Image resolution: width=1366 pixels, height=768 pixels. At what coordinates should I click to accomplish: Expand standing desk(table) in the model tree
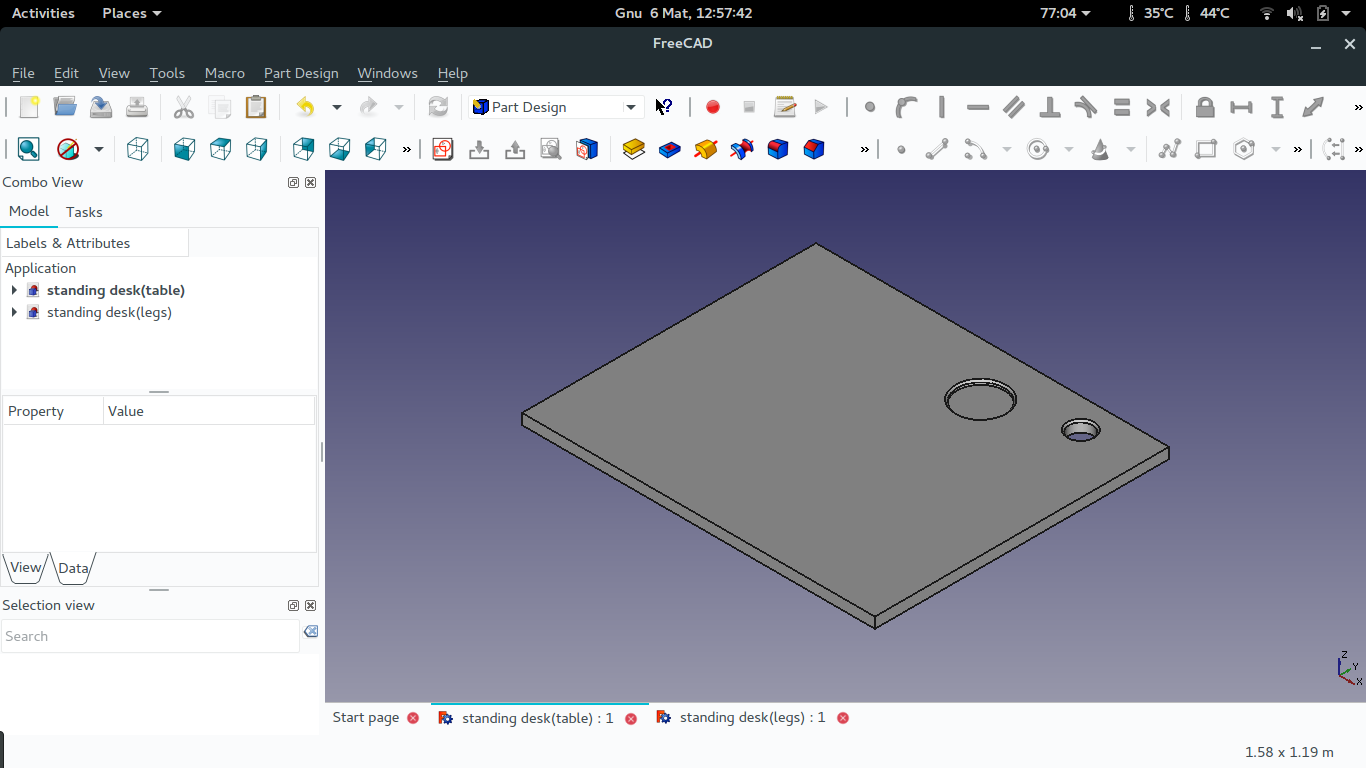point(13,290)
